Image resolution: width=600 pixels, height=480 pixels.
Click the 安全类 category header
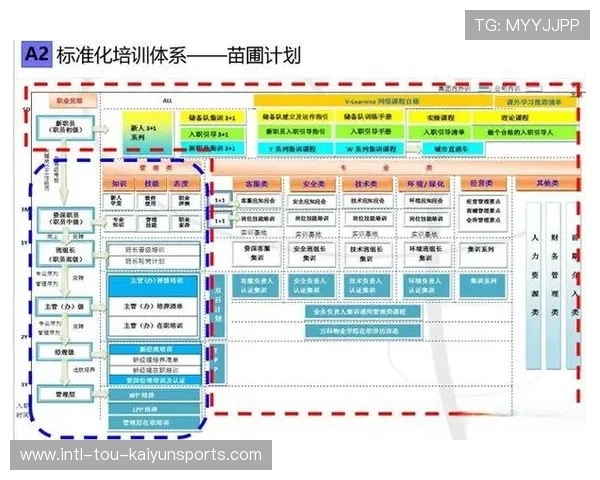tap(313, 184)
